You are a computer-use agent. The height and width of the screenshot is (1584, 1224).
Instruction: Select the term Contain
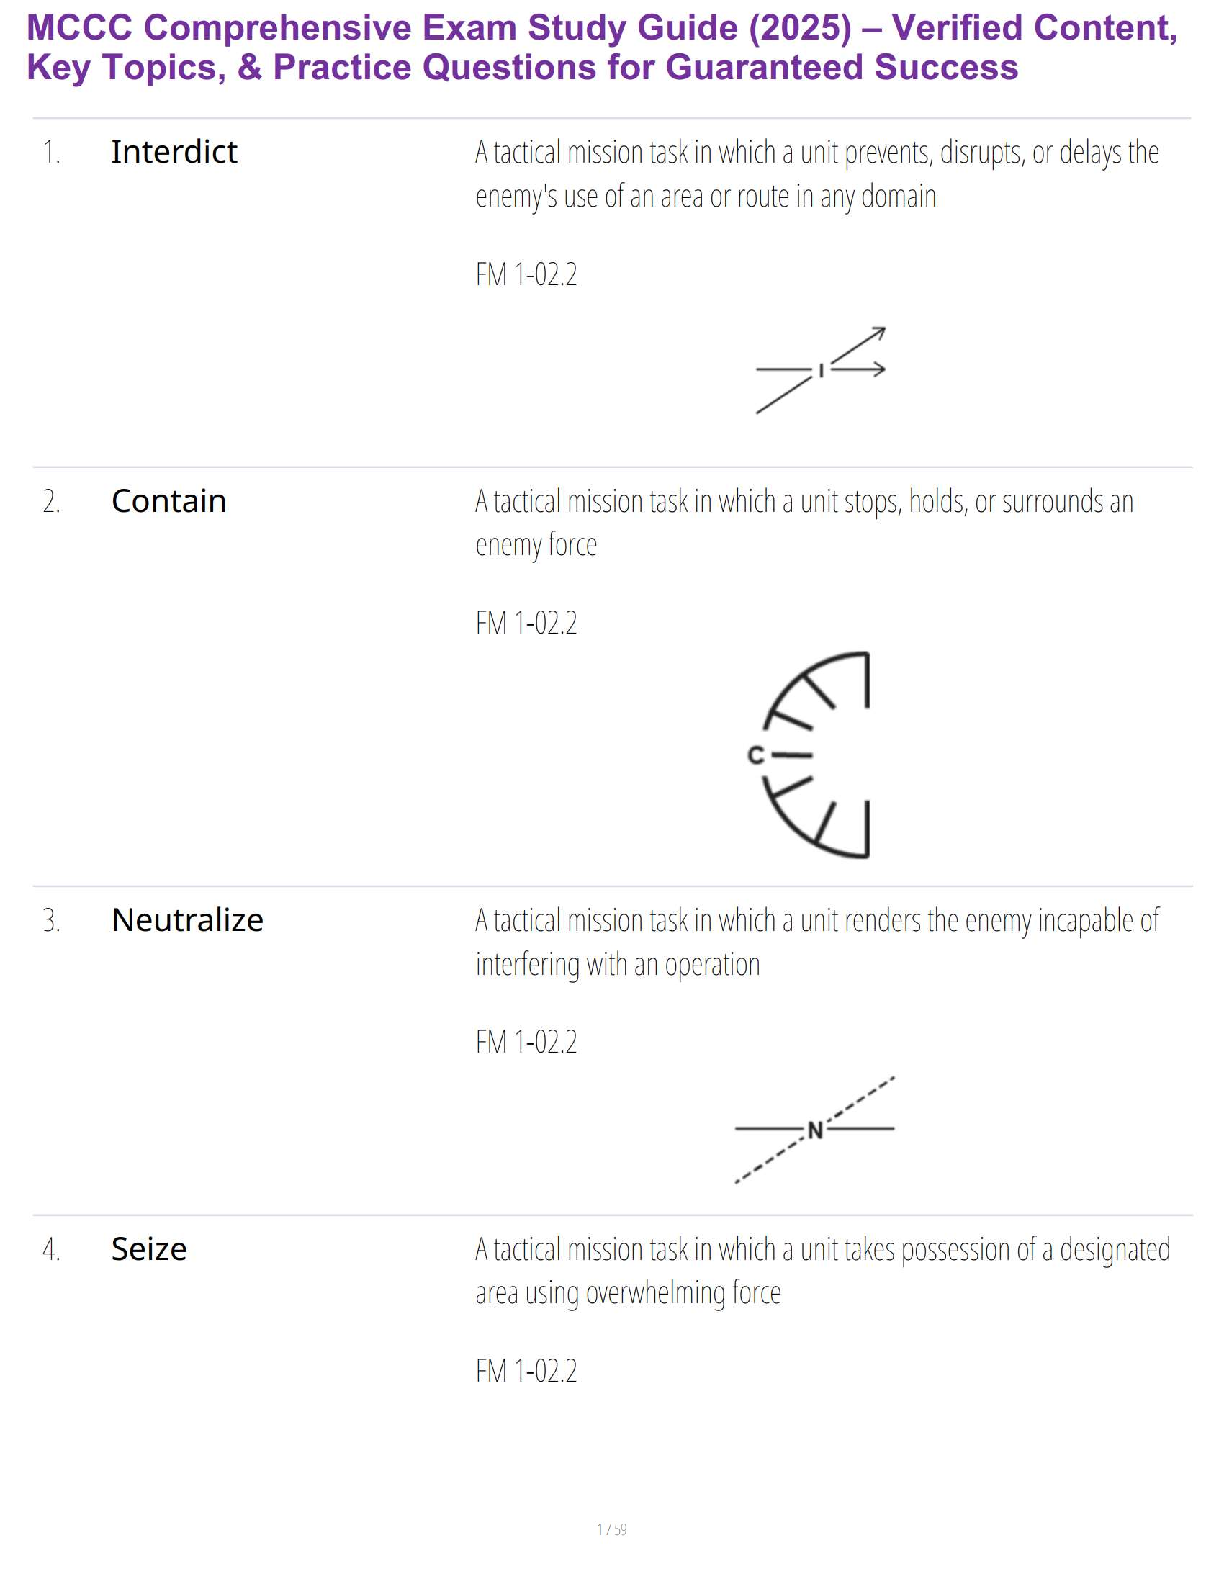169,501
